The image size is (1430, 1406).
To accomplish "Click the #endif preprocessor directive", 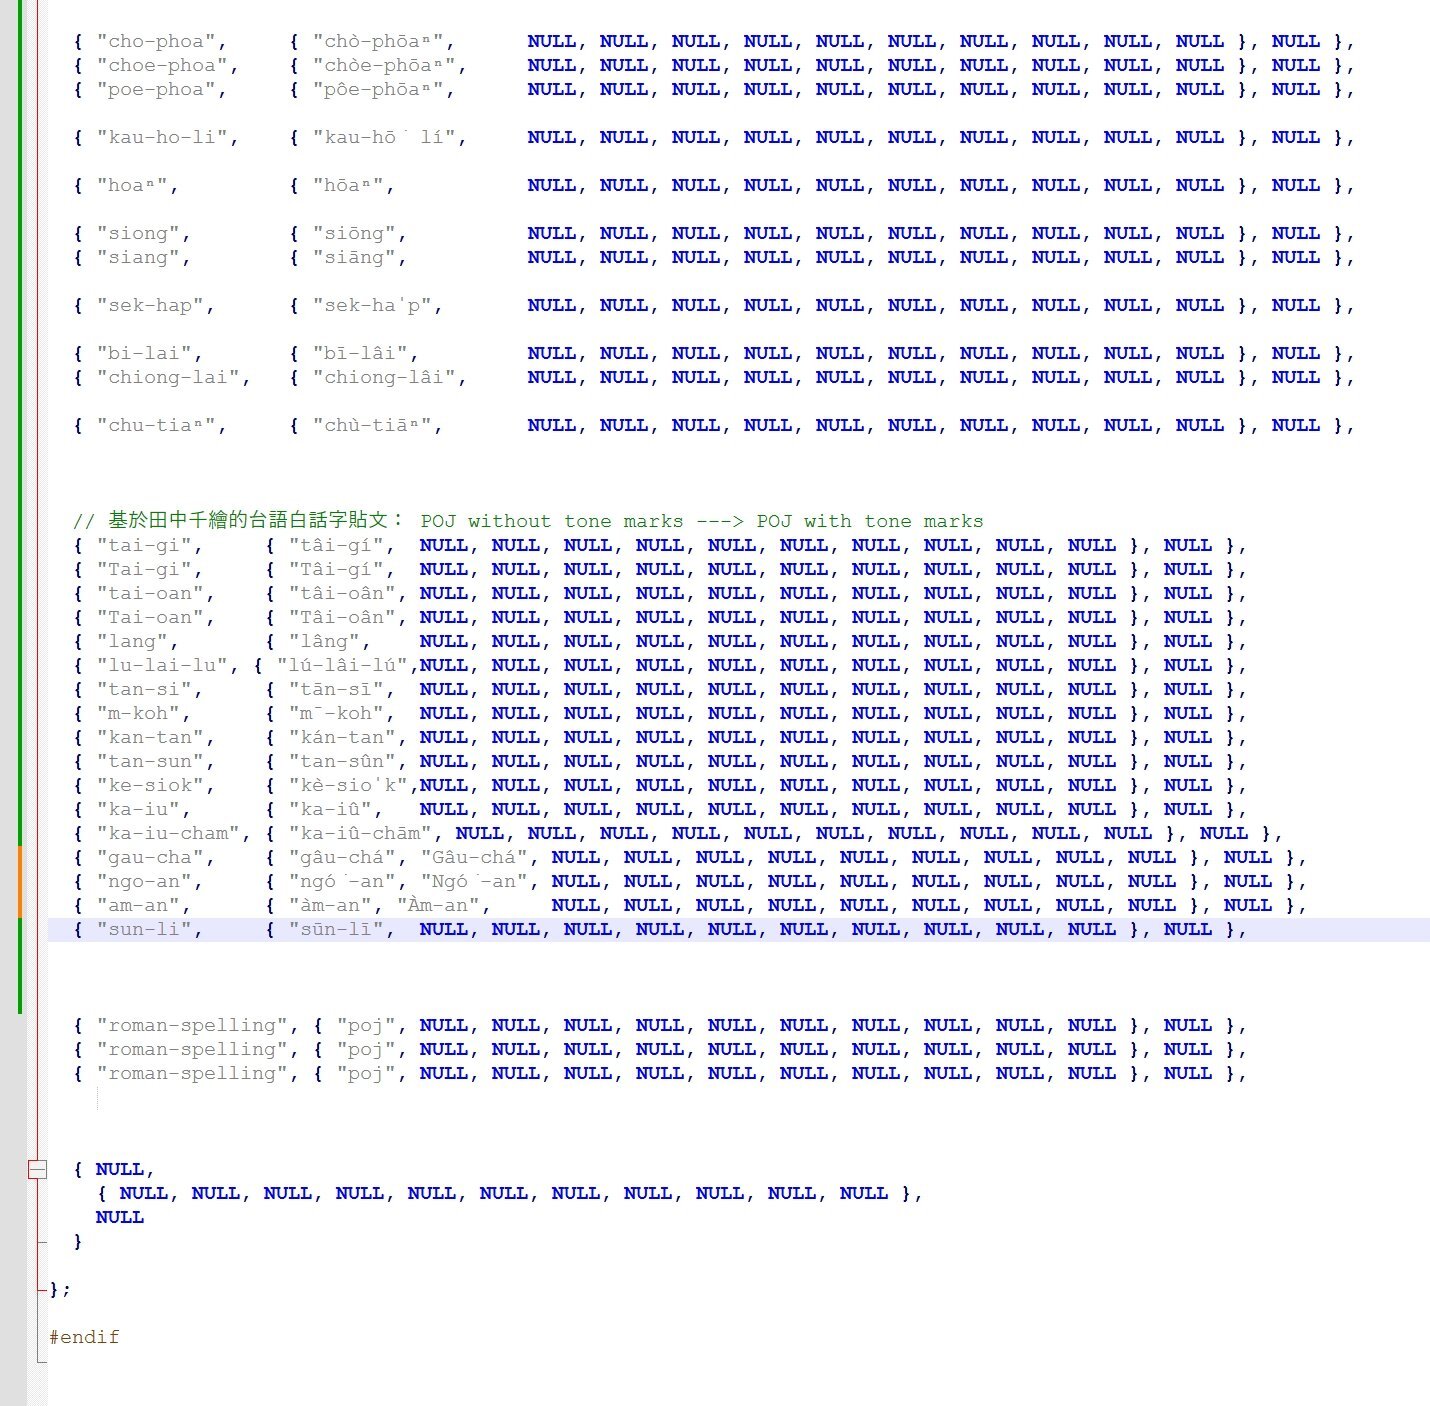I will click(x=84, y=1337).
